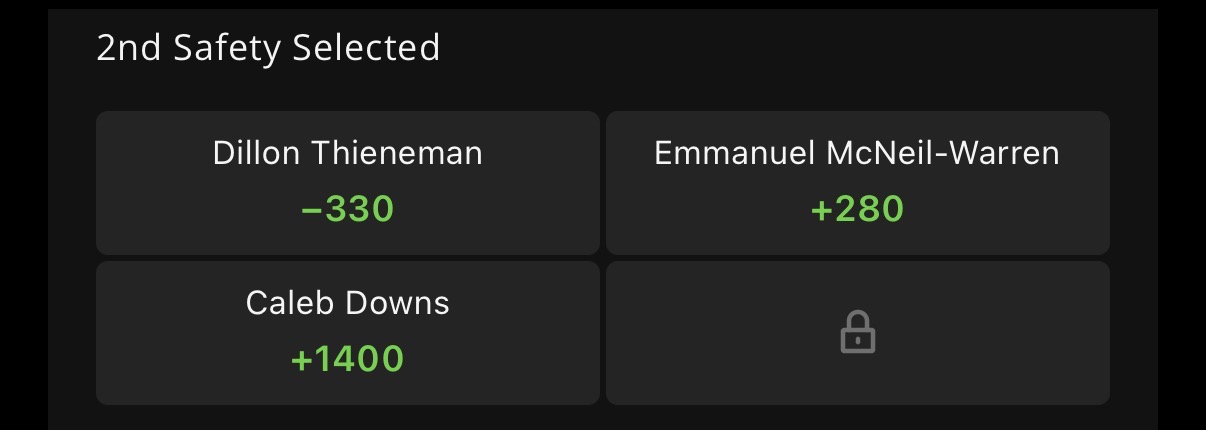1206x430 pixels.
Task: Click the padlock icon in the locked cell
Action: point(857,333)
